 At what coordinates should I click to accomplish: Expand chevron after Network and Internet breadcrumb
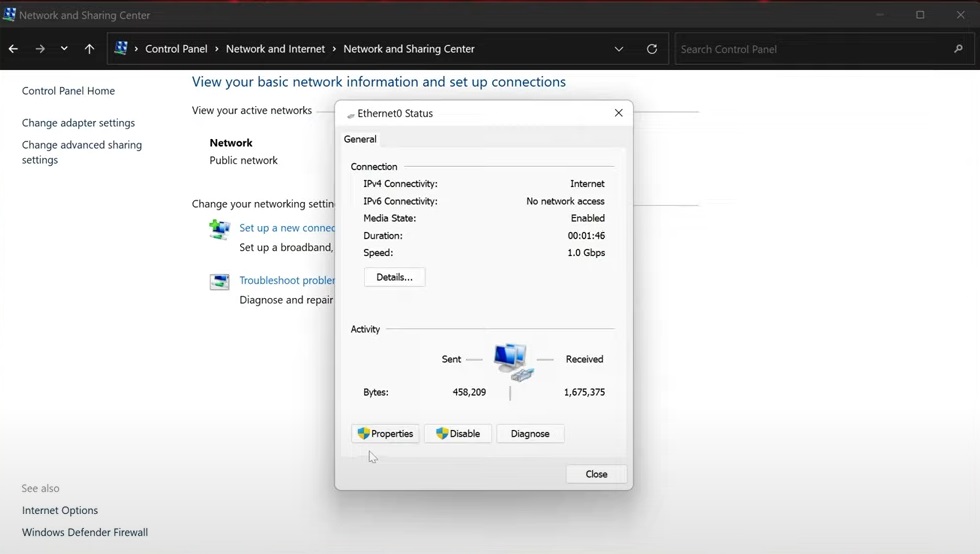tap(334, 49)
